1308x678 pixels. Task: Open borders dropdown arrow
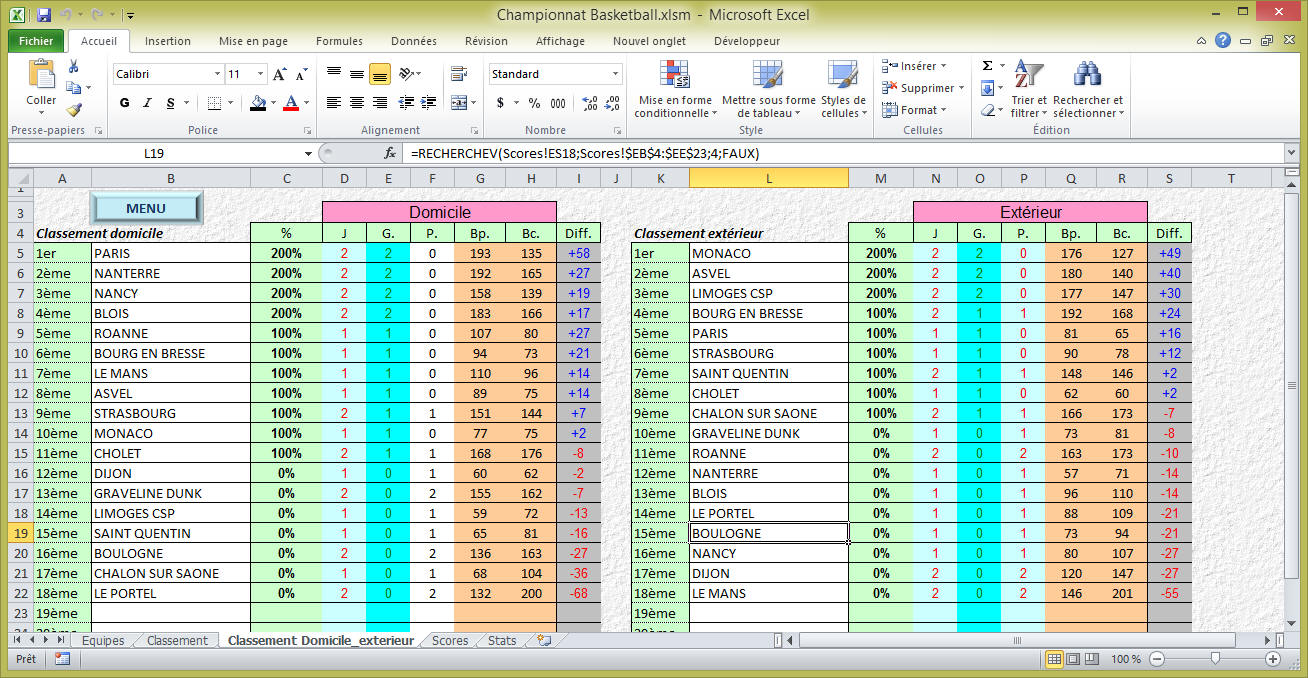[232, 103]
